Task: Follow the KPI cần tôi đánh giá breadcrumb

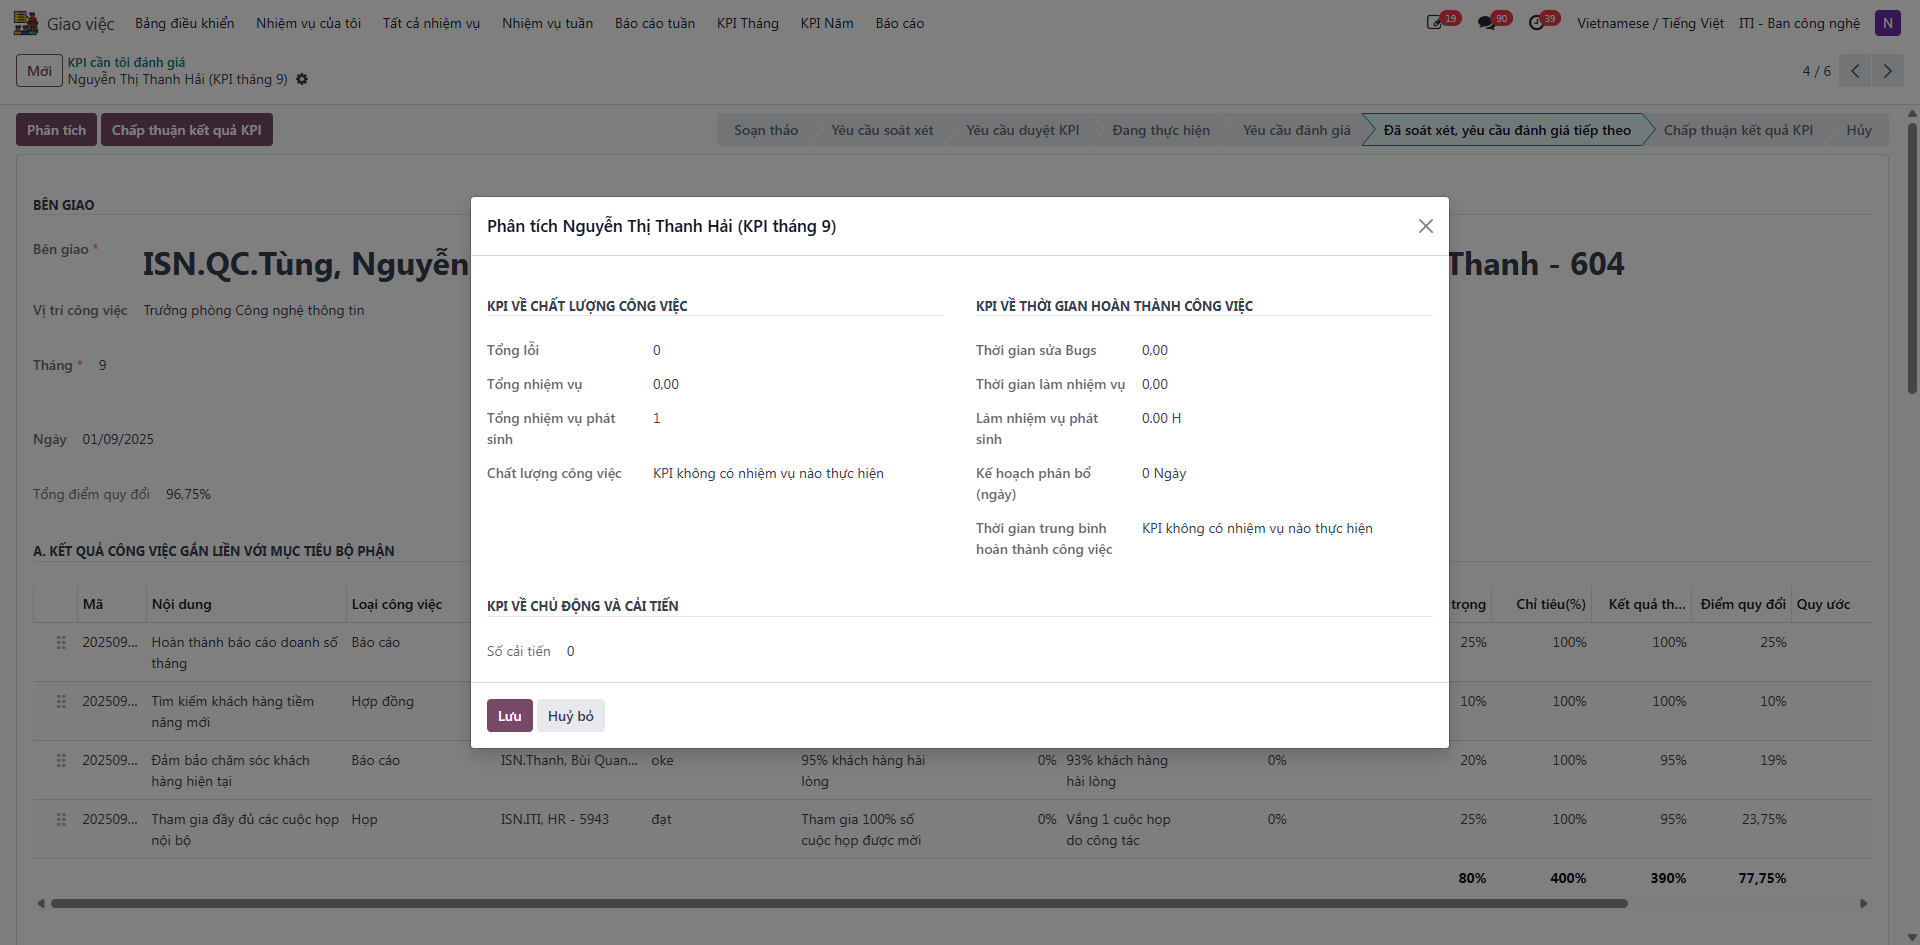Action: coord(126,62)
